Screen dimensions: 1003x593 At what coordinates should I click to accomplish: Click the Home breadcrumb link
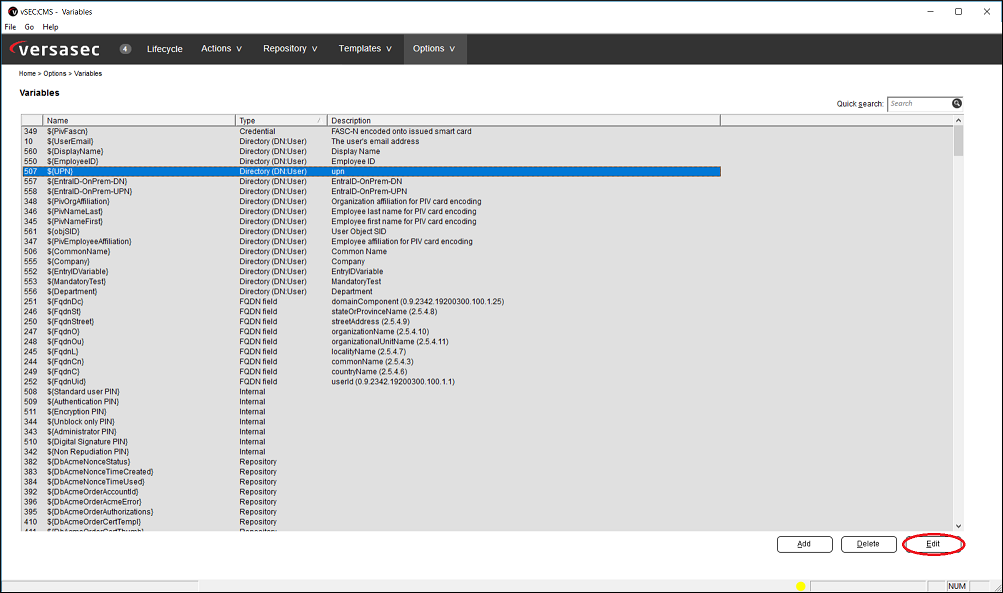click(x=28, y=73)
